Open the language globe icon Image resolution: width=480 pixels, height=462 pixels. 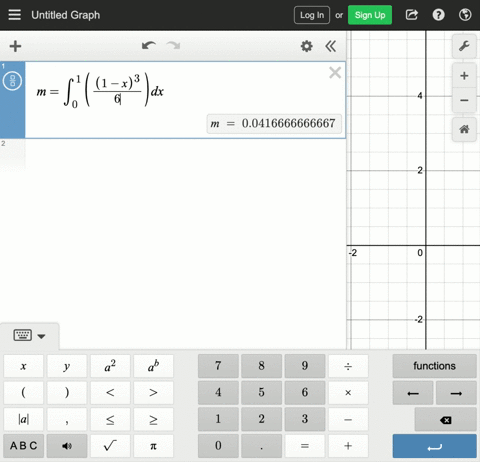point(465,15)
